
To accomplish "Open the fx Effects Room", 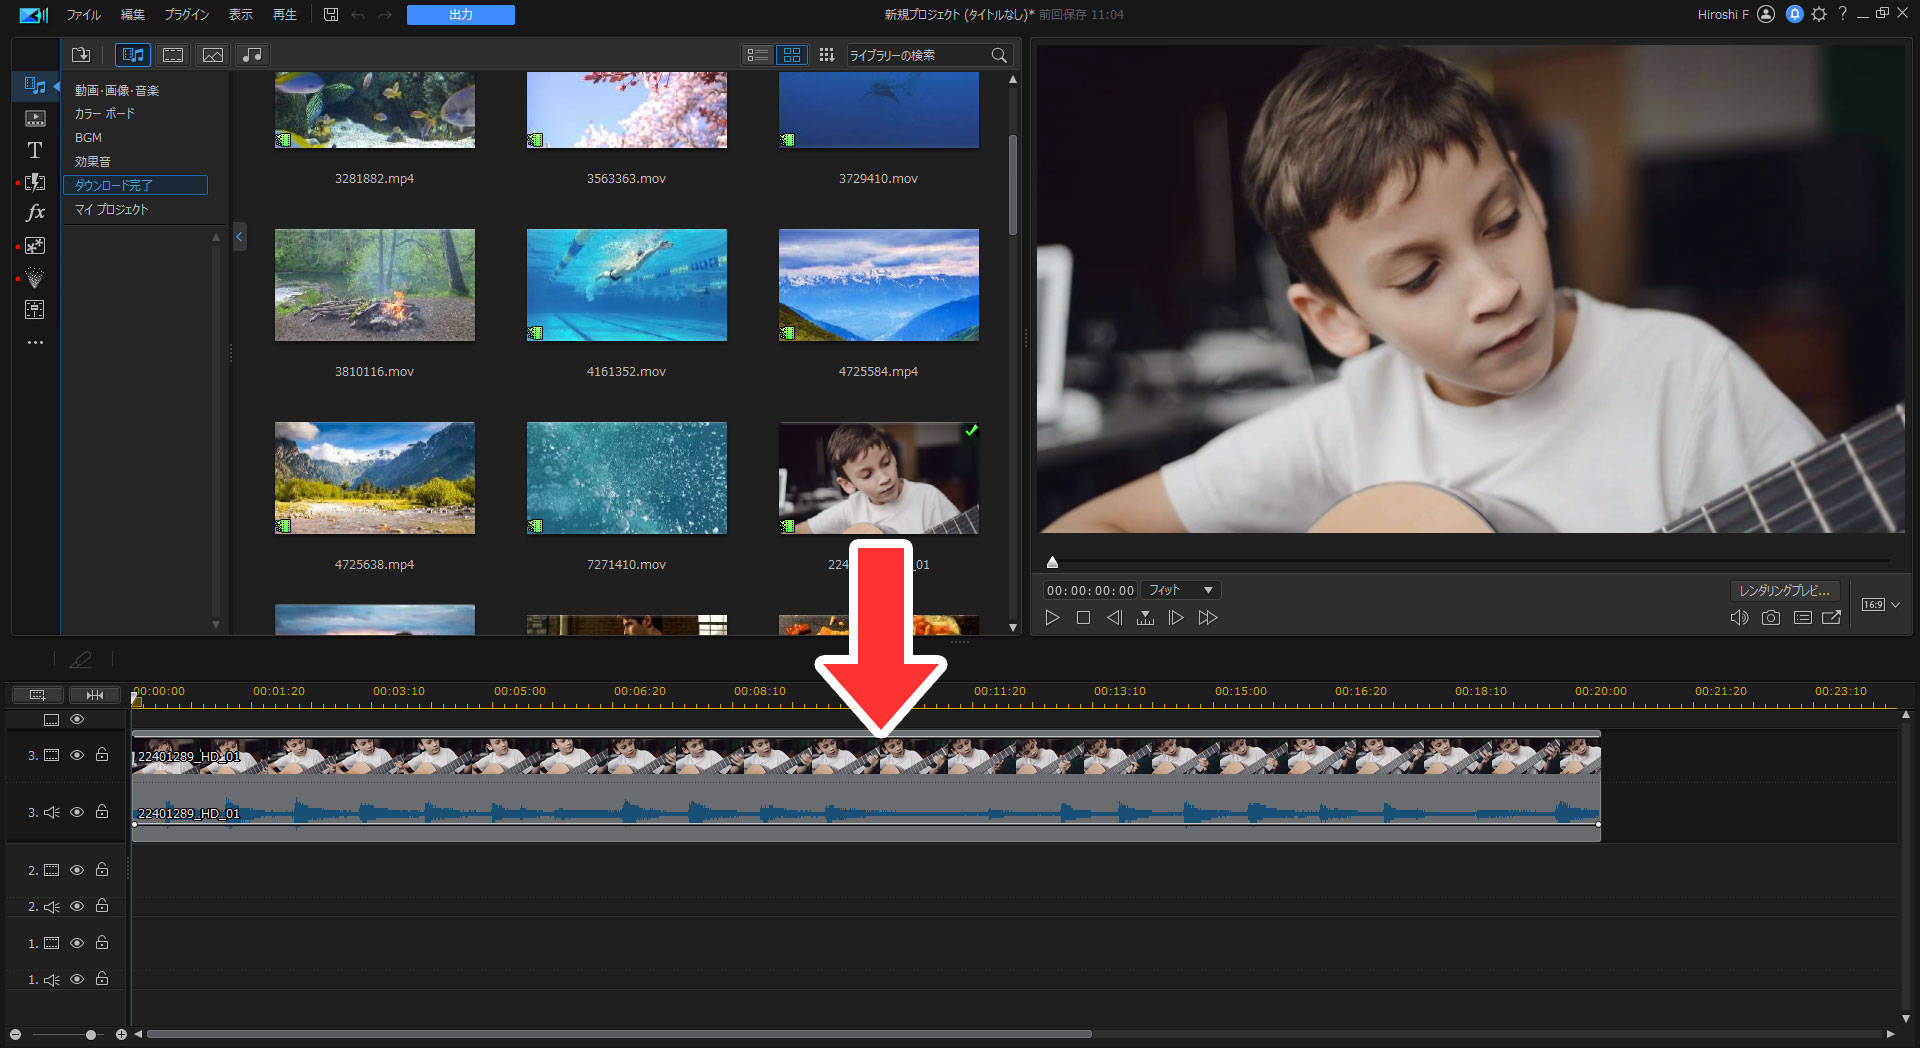I will pyautogui.click(x=35, y=213).
